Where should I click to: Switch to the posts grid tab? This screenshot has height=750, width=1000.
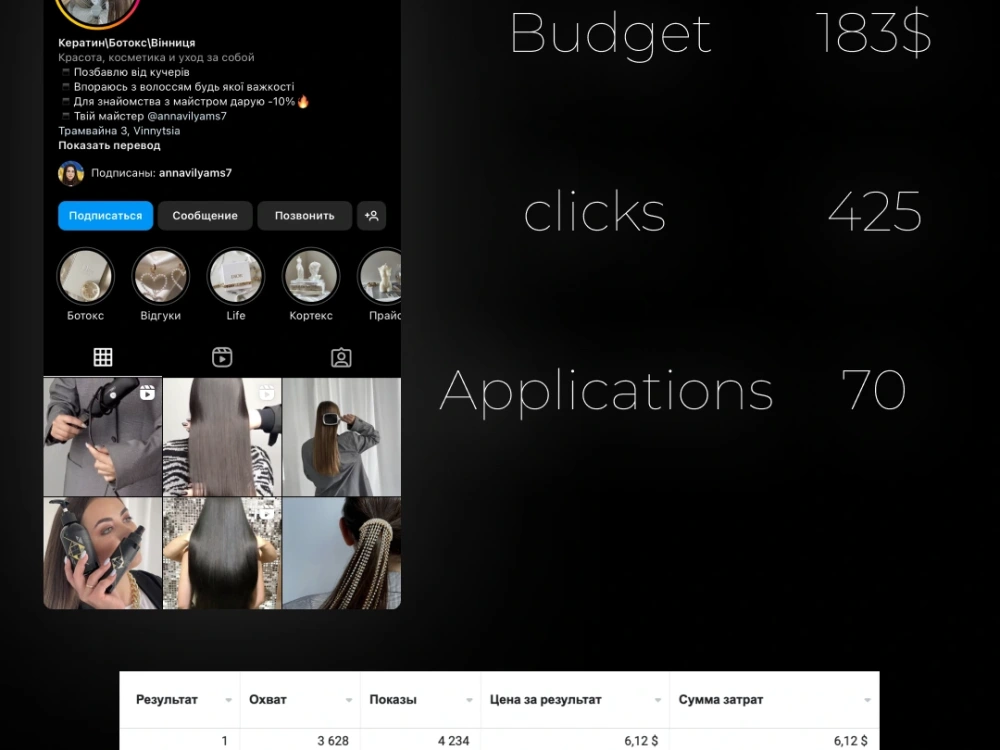pos(103,357)
